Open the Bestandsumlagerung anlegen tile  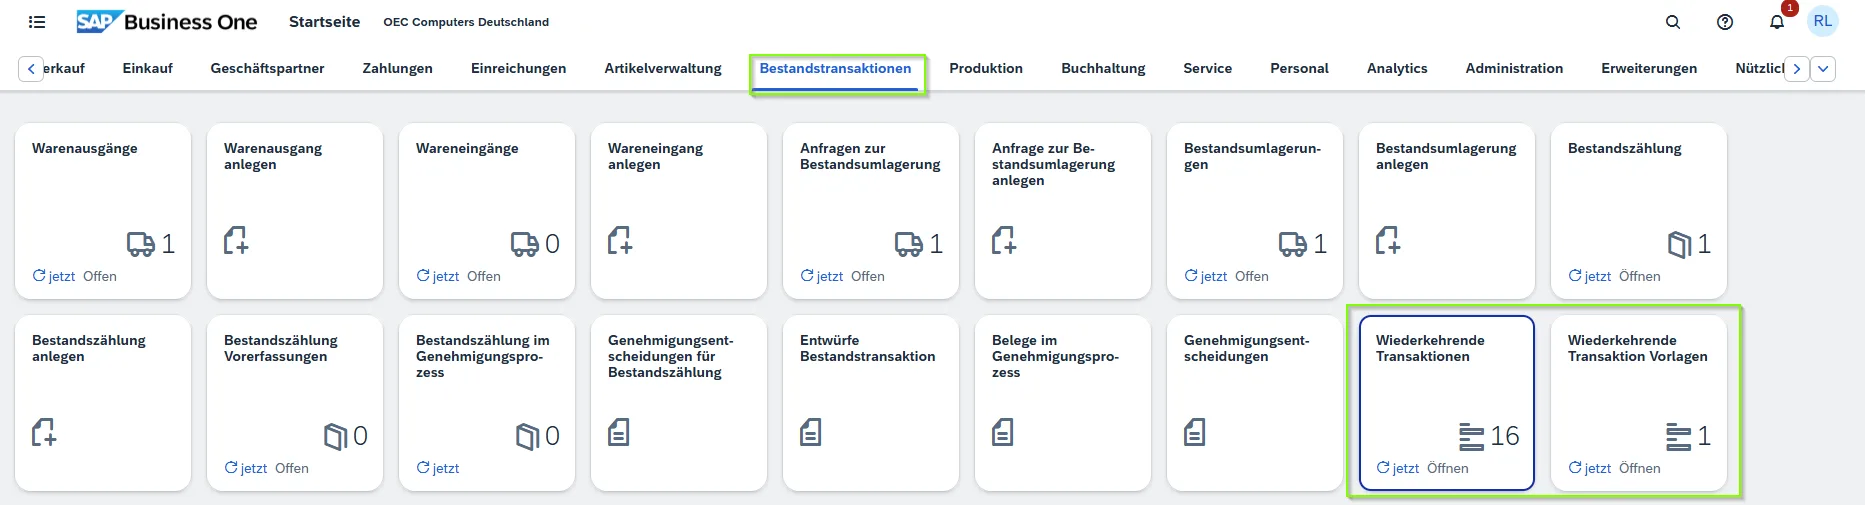(x=1446, y=210)
